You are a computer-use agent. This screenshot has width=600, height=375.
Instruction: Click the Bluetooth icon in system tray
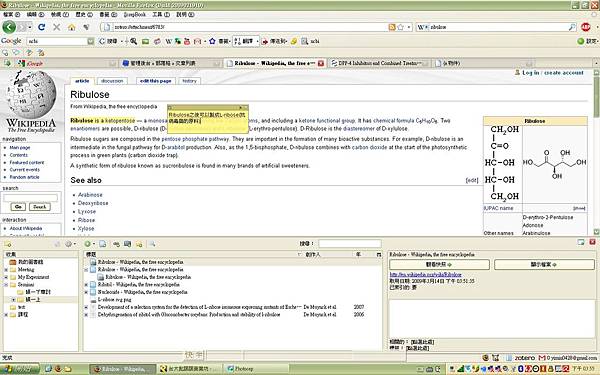pyautogui.click(x=521, y=369)
